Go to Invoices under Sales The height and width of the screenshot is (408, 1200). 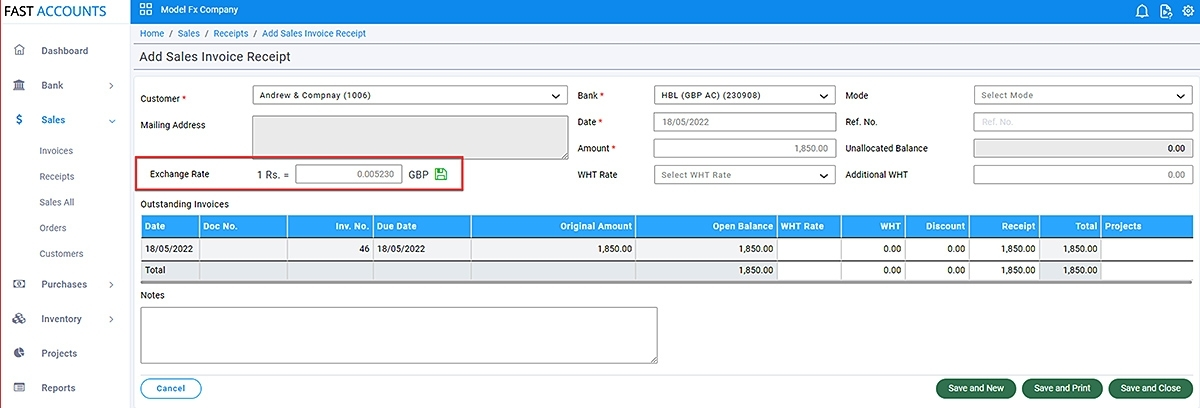[x=56, y=151]
